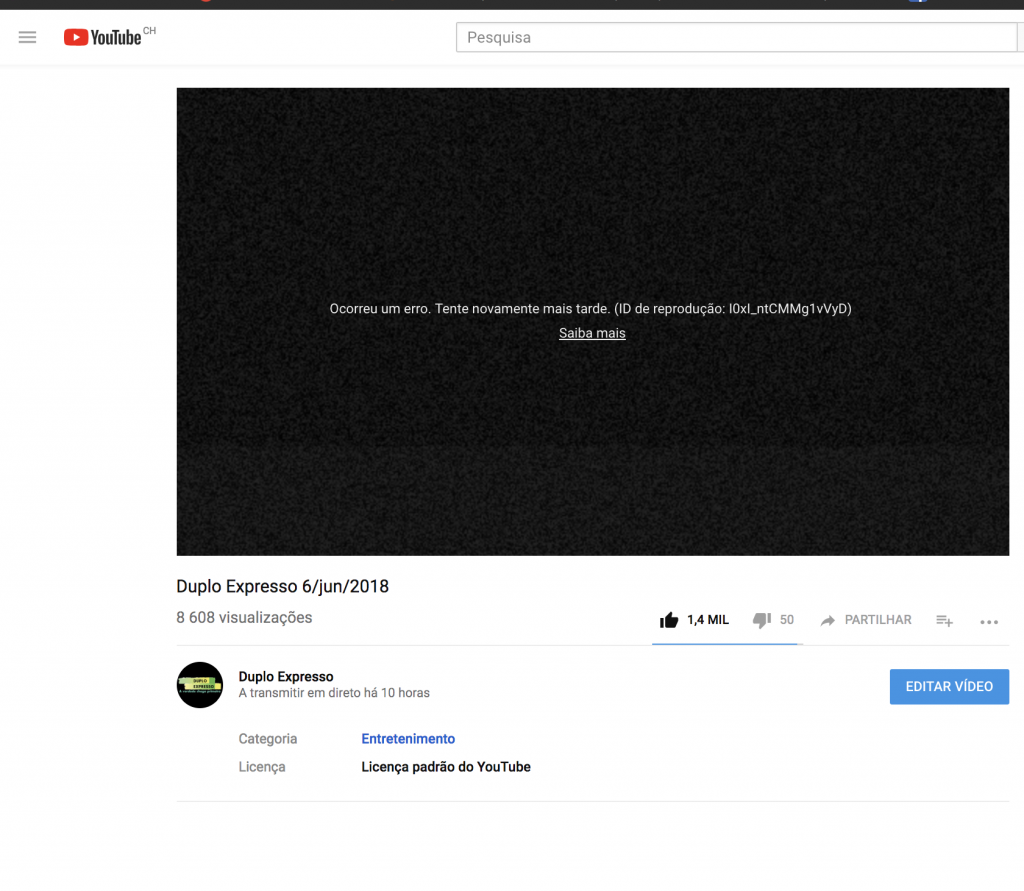This screenshot has height=891, width=1024.
Task: Open the hamburger guide menu
Action: point(27,37)
